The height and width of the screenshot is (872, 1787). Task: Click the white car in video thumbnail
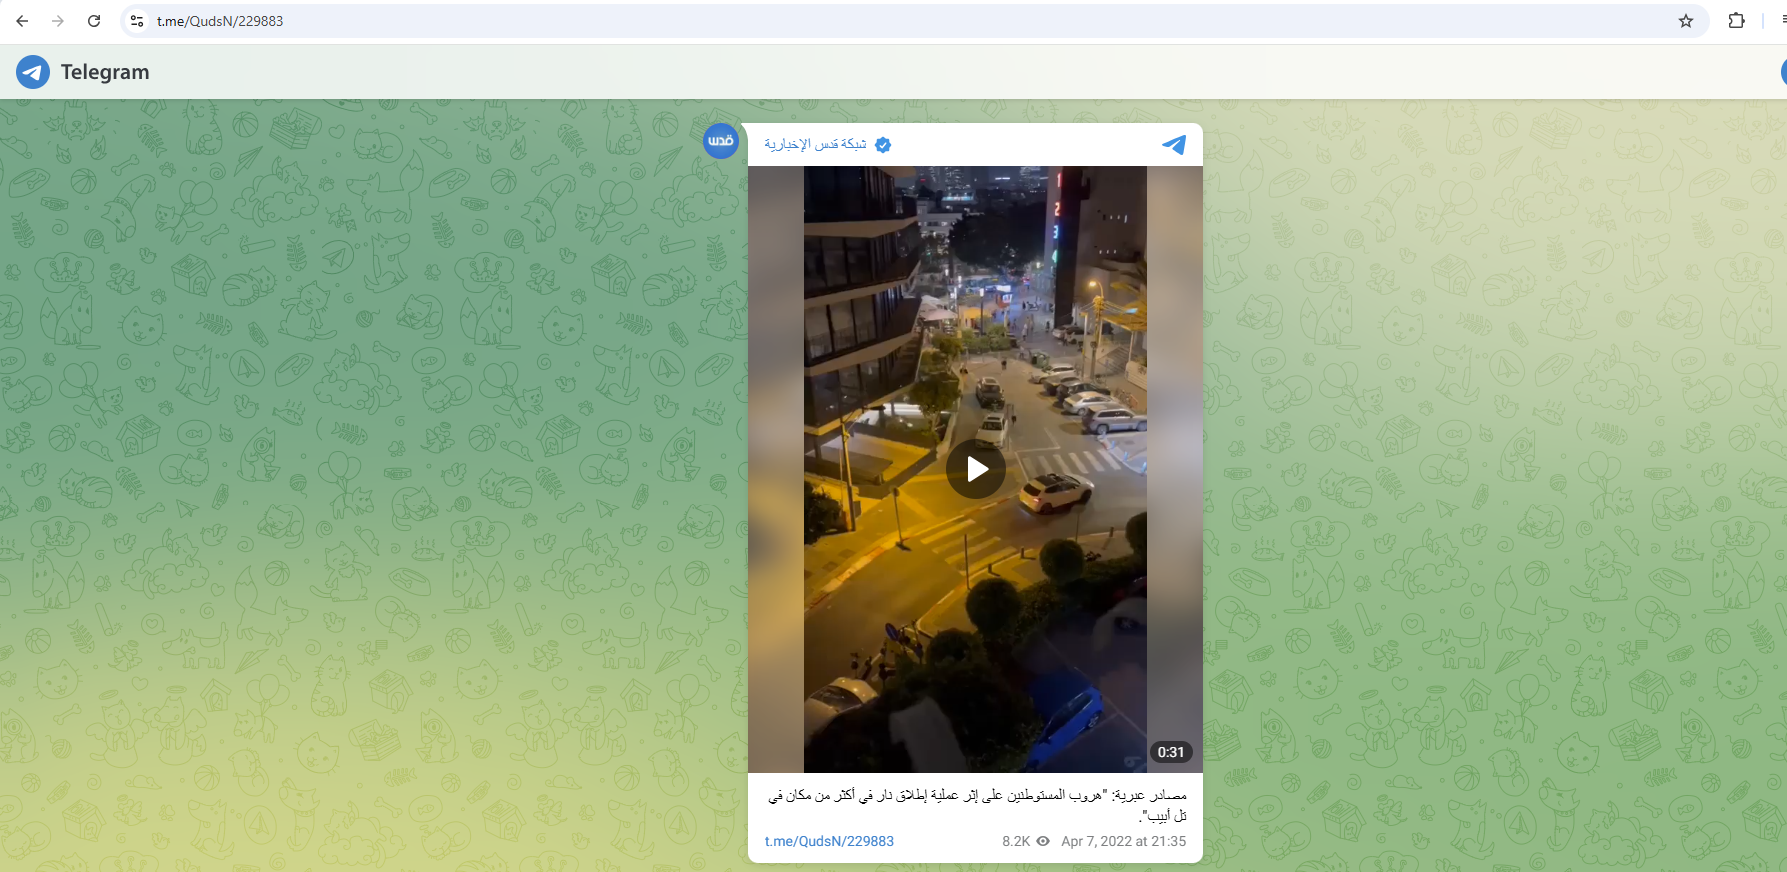pos(1054,492)
